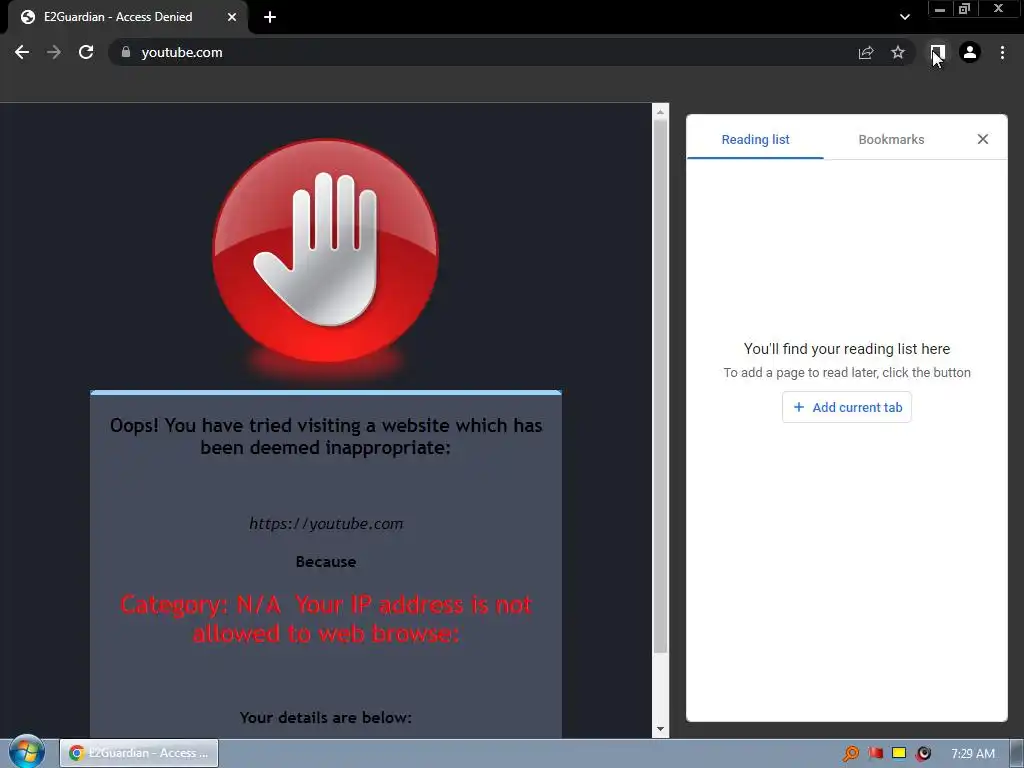Screen dimensions: 1024x768
Task: Click the red flag tray icon
Action: (x=876, y=753)
